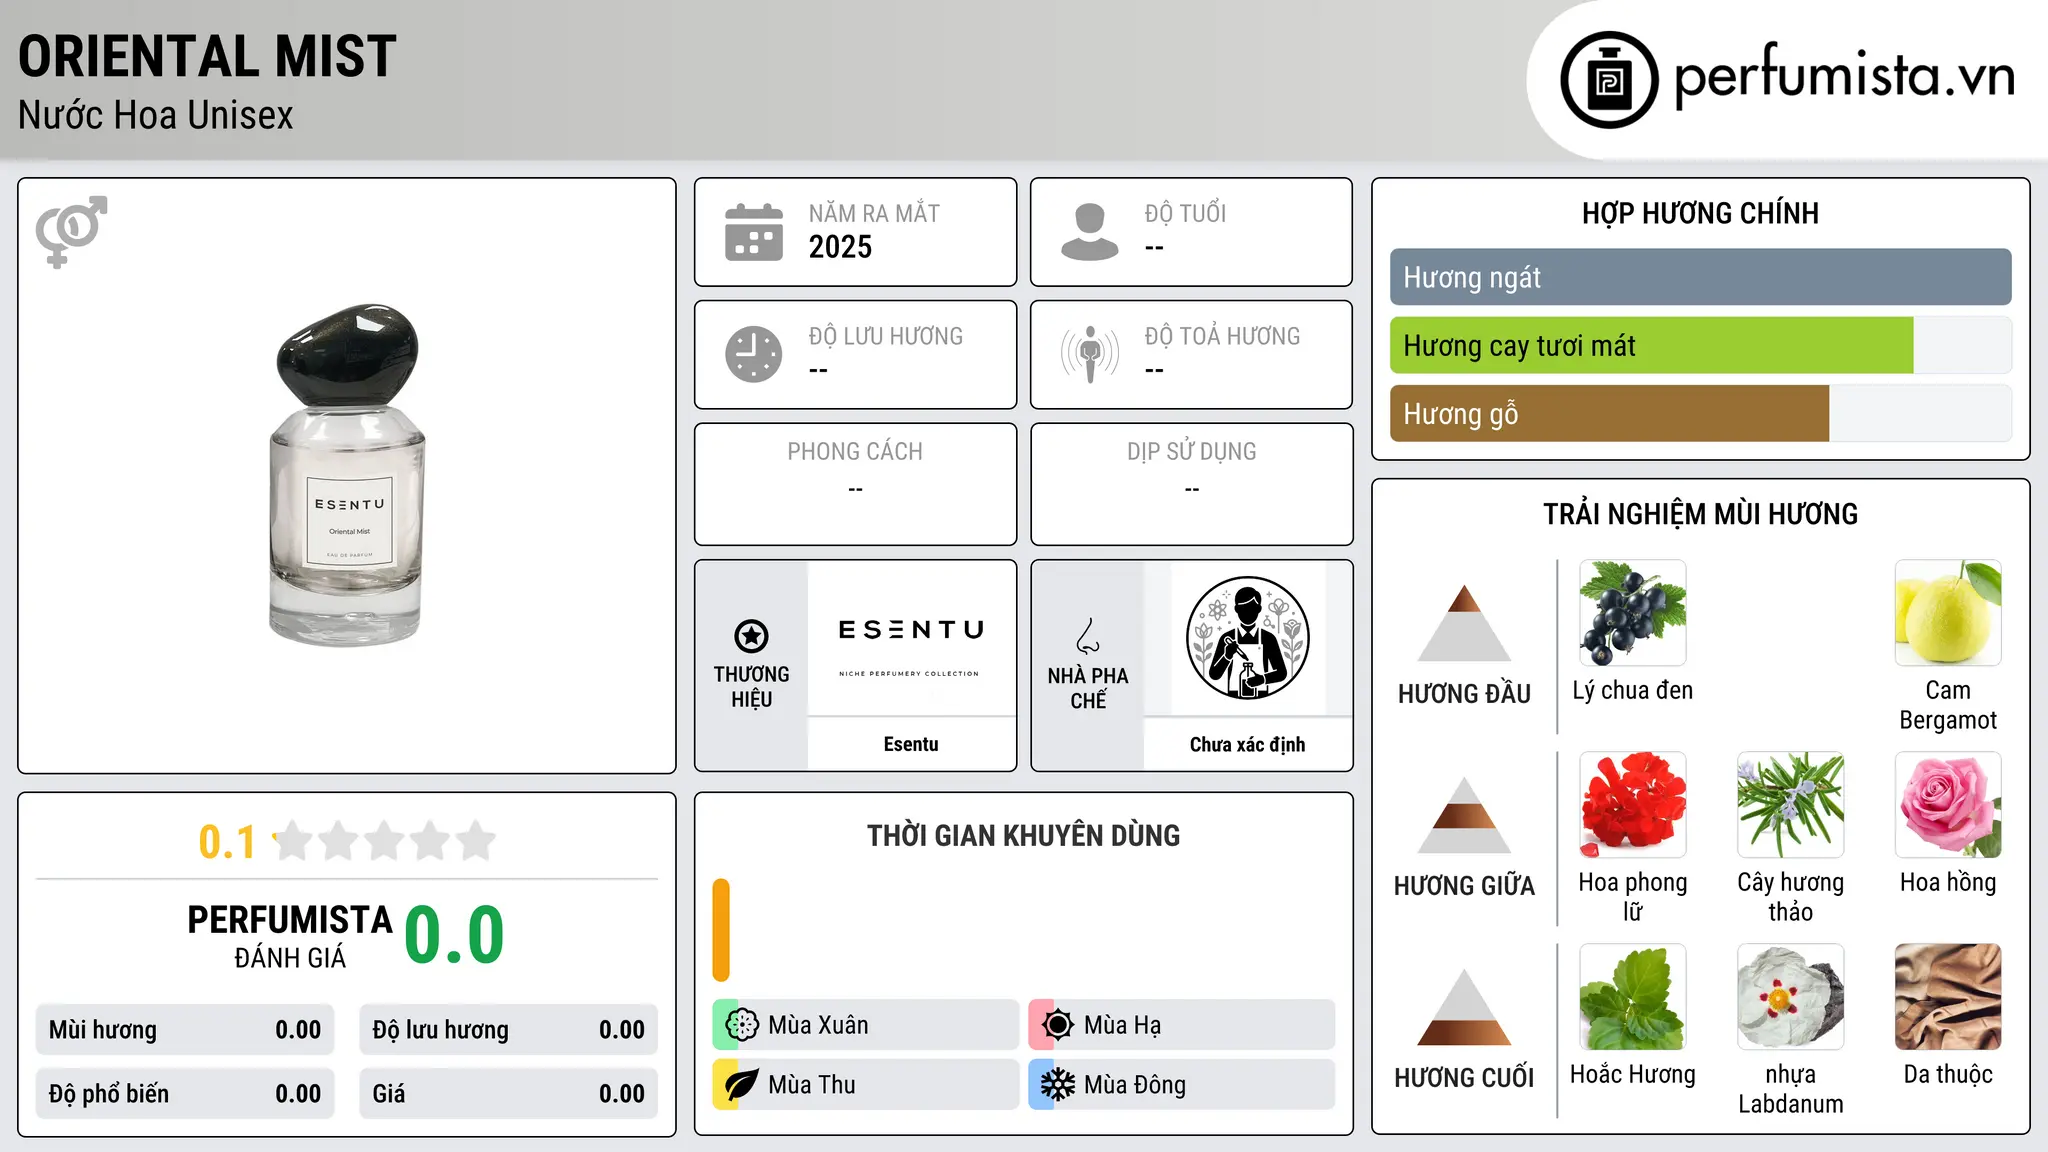Click the Hương cuối pyramid icon
The image size is (2048, 1152).
[x=1464, y=1007]
